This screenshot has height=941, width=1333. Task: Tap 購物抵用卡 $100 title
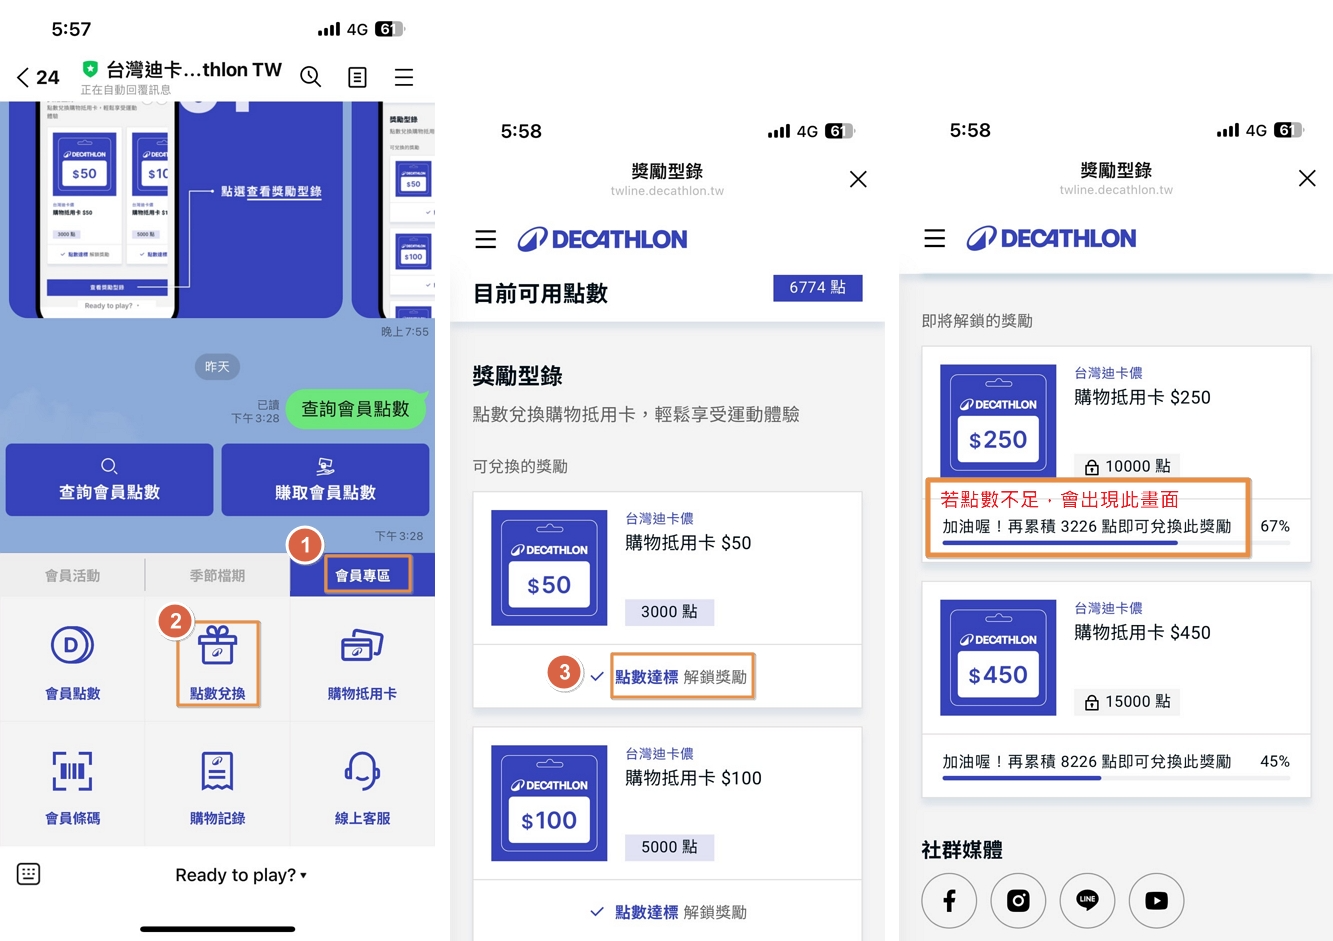tap(693, 778)
